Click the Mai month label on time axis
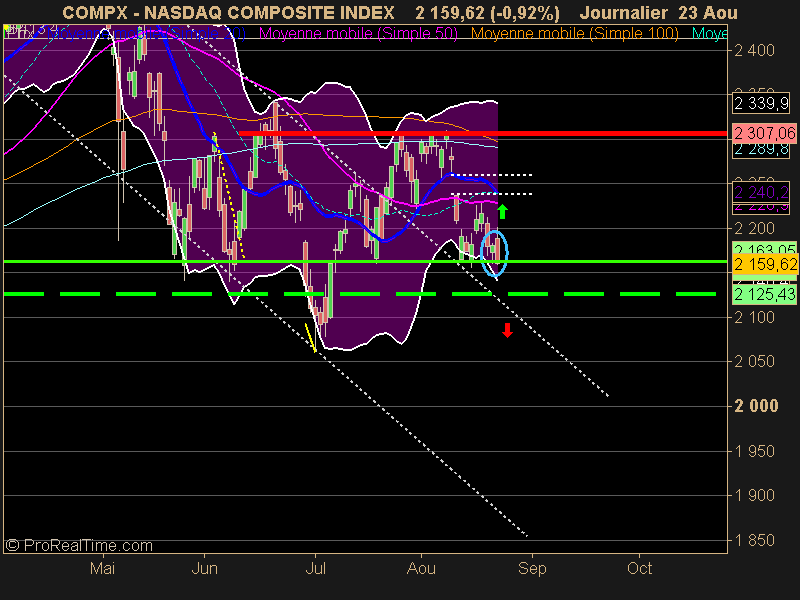Viewport: 800px width, 600px height. (x=103, y=568)
